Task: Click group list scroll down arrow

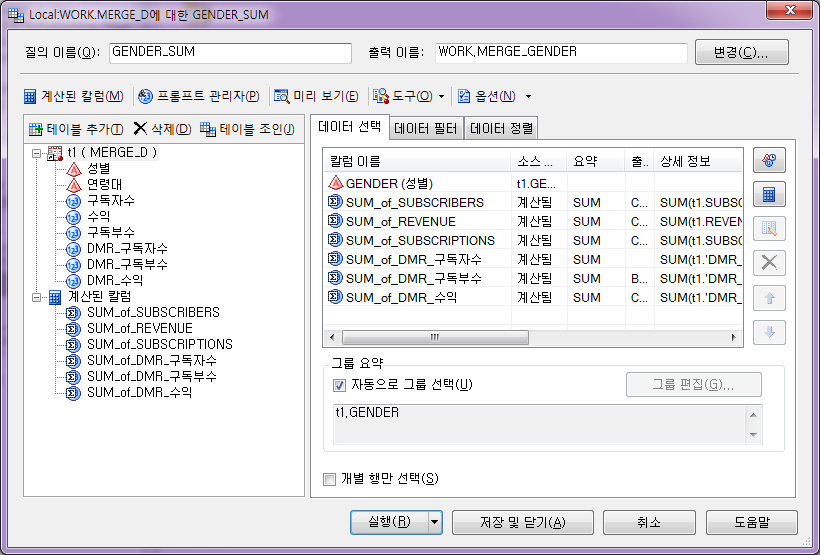Action: pyautogui.click(x=753, y=435)
